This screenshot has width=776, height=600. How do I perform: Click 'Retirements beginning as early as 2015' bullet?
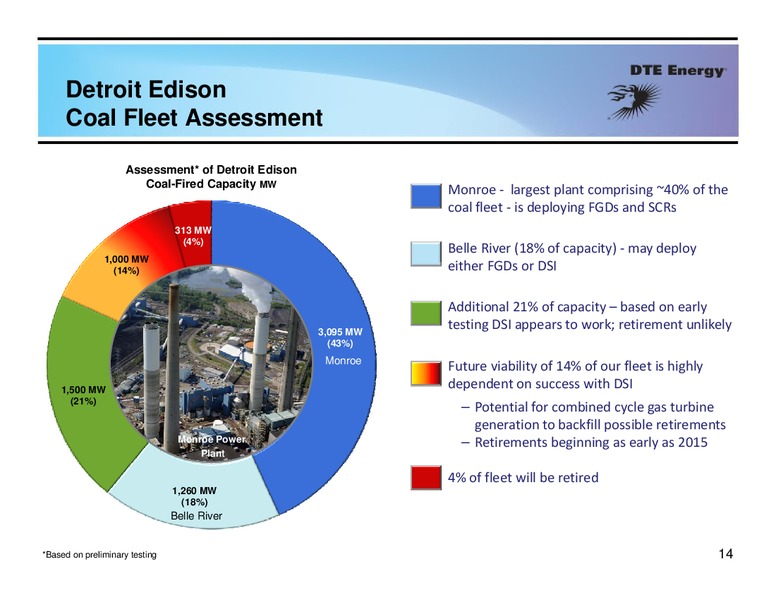point(584,442)
